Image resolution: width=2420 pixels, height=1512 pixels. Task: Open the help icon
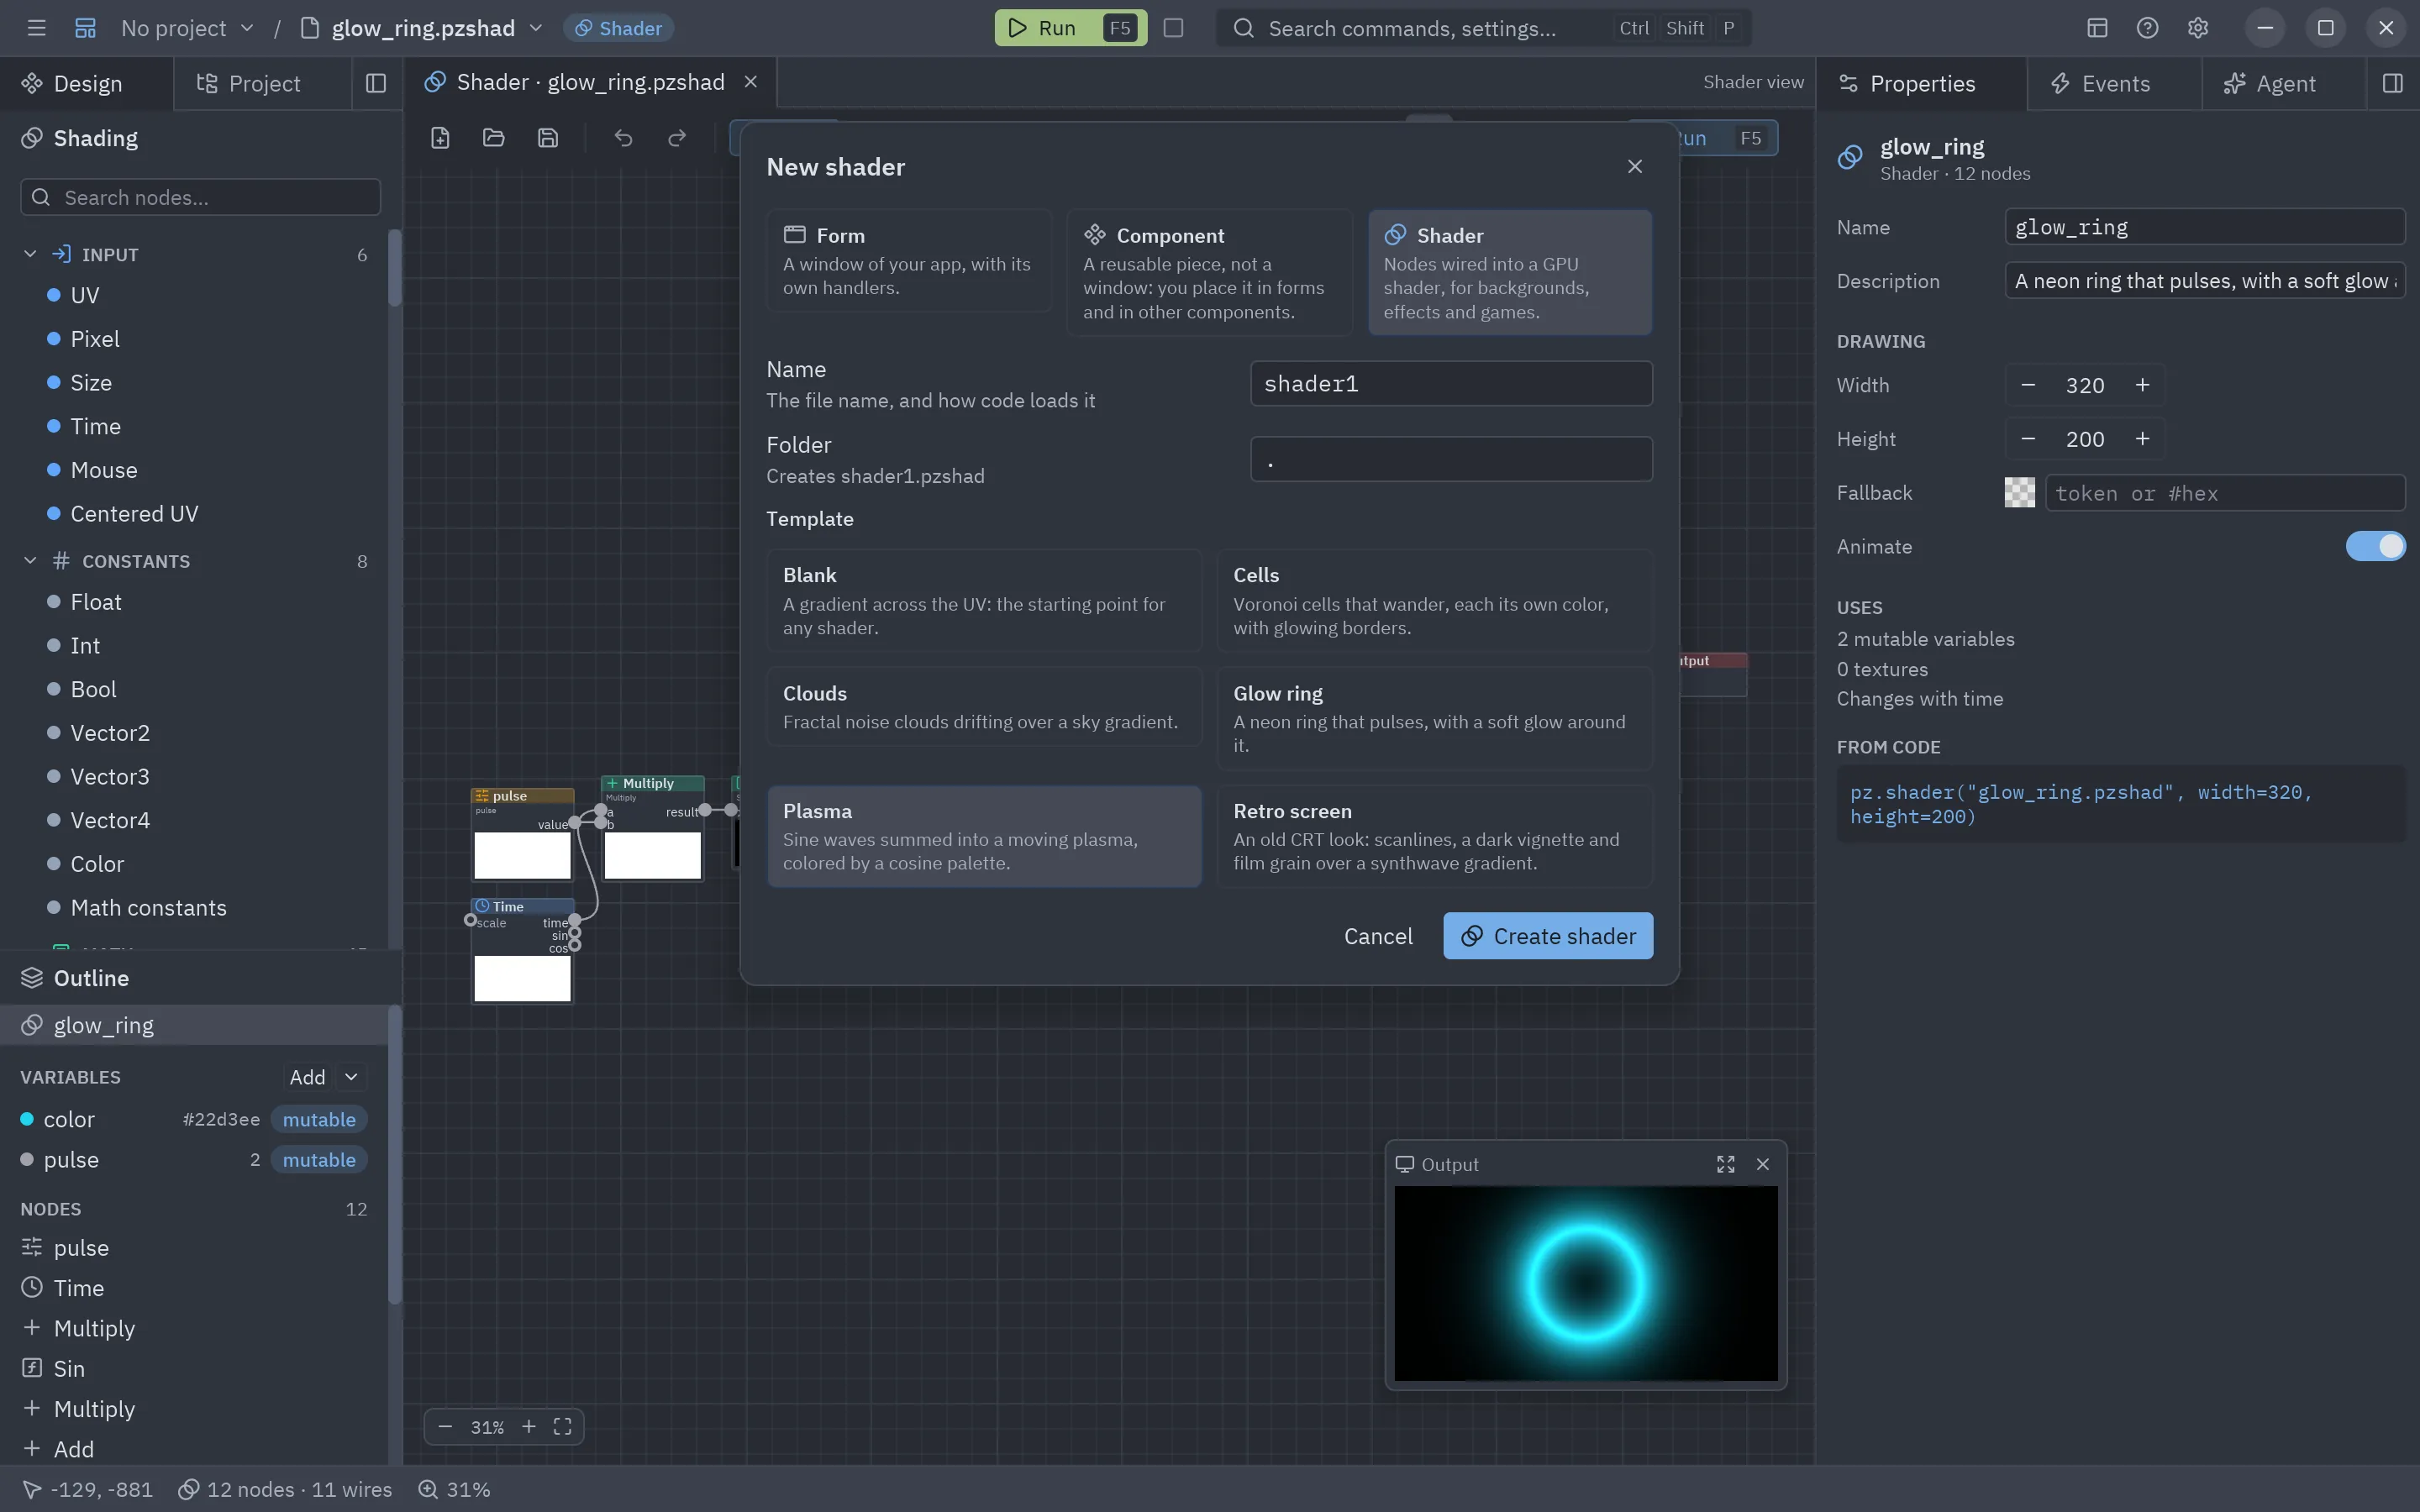[x=2148, y=28]
